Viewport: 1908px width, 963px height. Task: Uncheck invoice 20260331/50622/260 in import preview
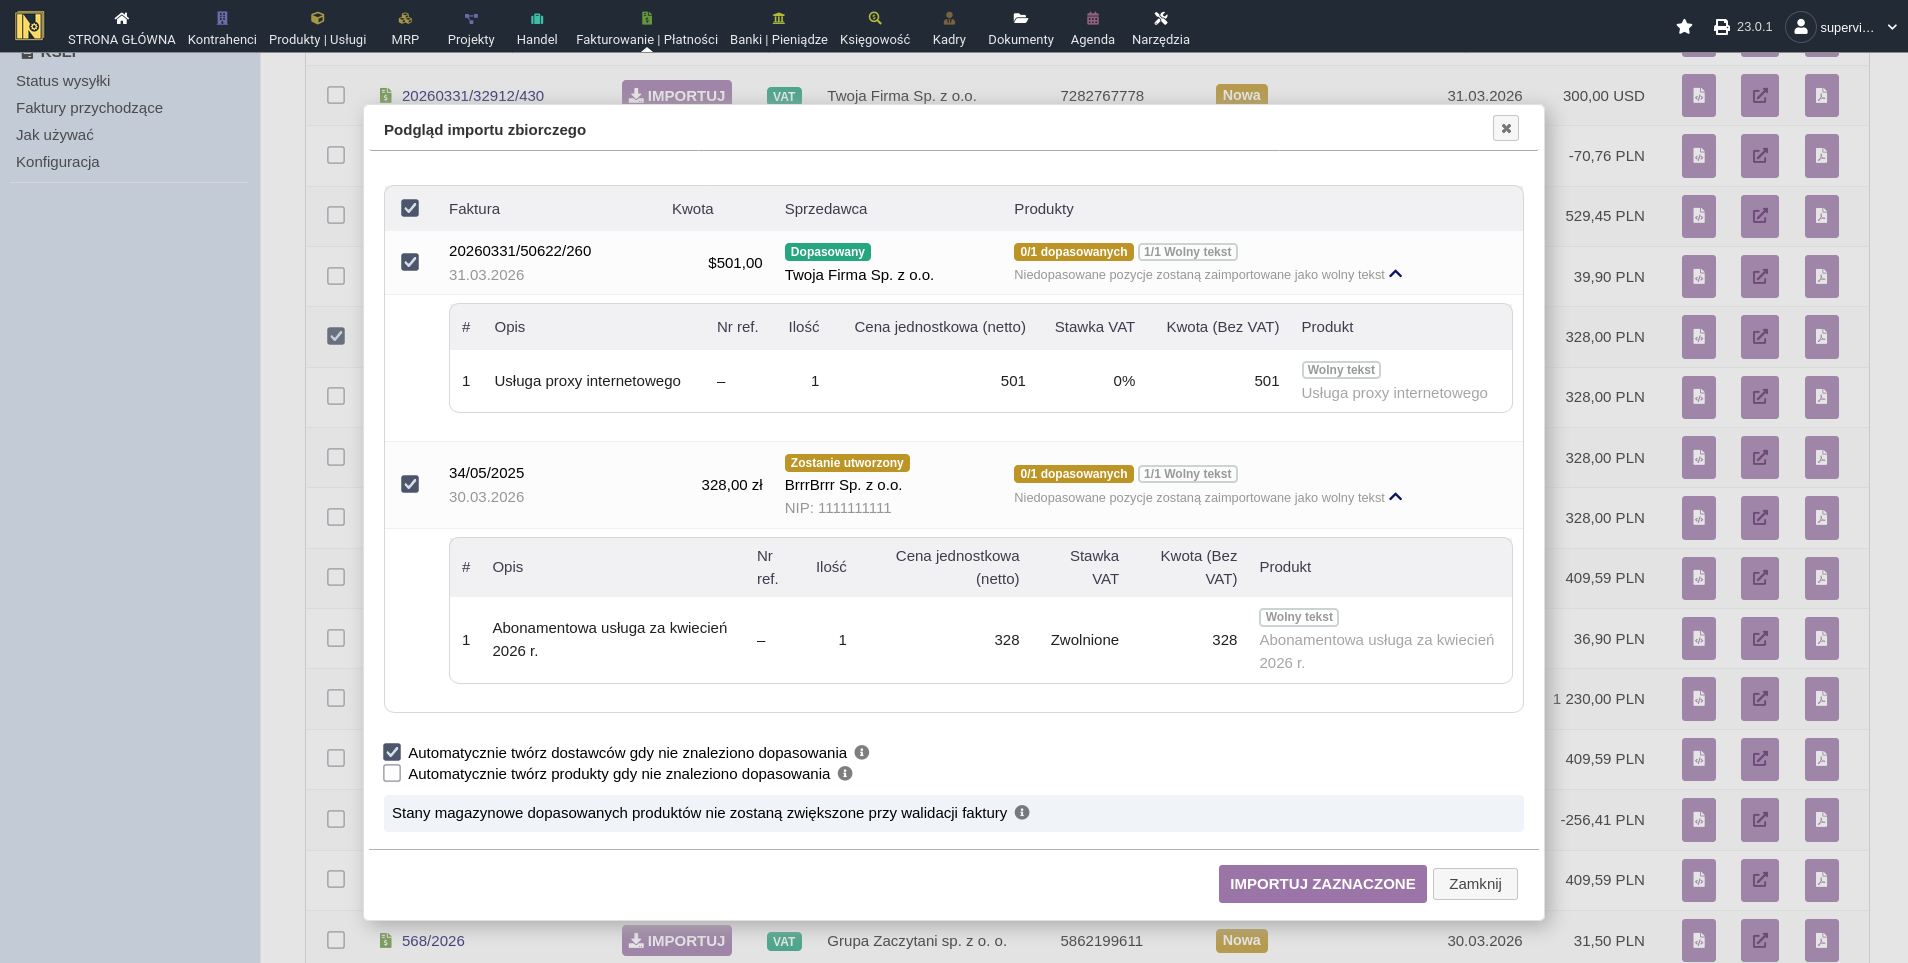coord(410,262)
